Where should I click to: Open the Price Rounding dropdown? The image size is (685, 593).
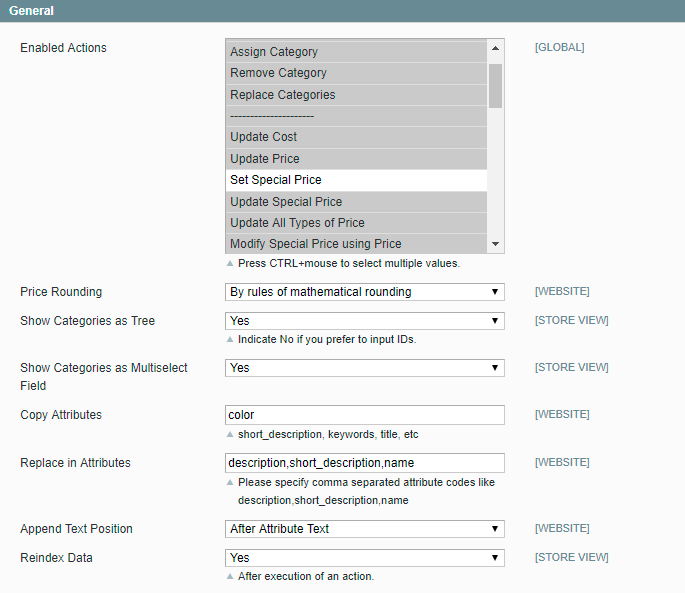364,292
